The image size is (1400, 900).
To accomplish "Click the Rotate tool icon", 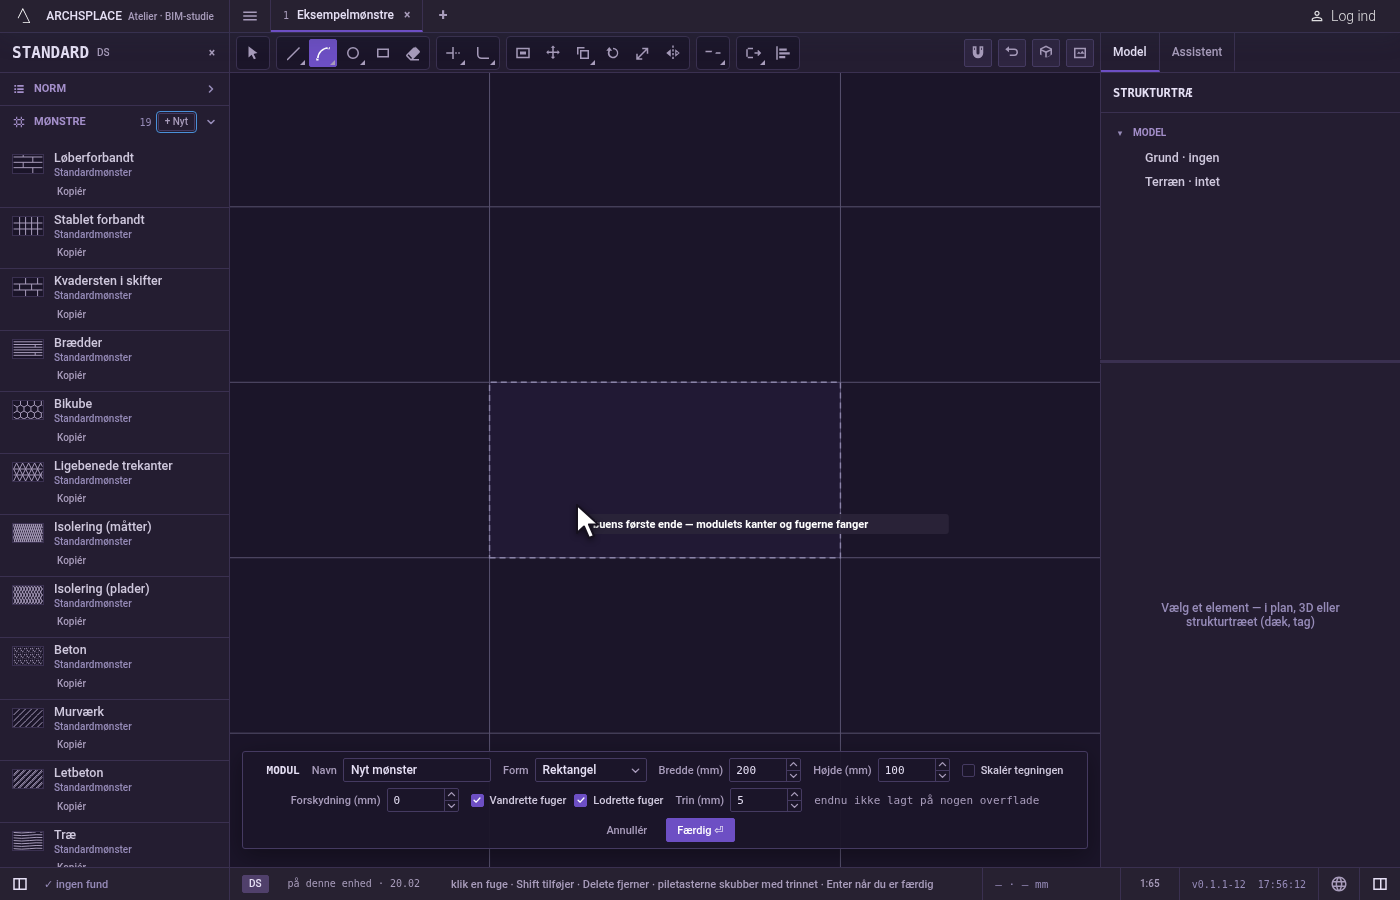I will click(613, 53).
